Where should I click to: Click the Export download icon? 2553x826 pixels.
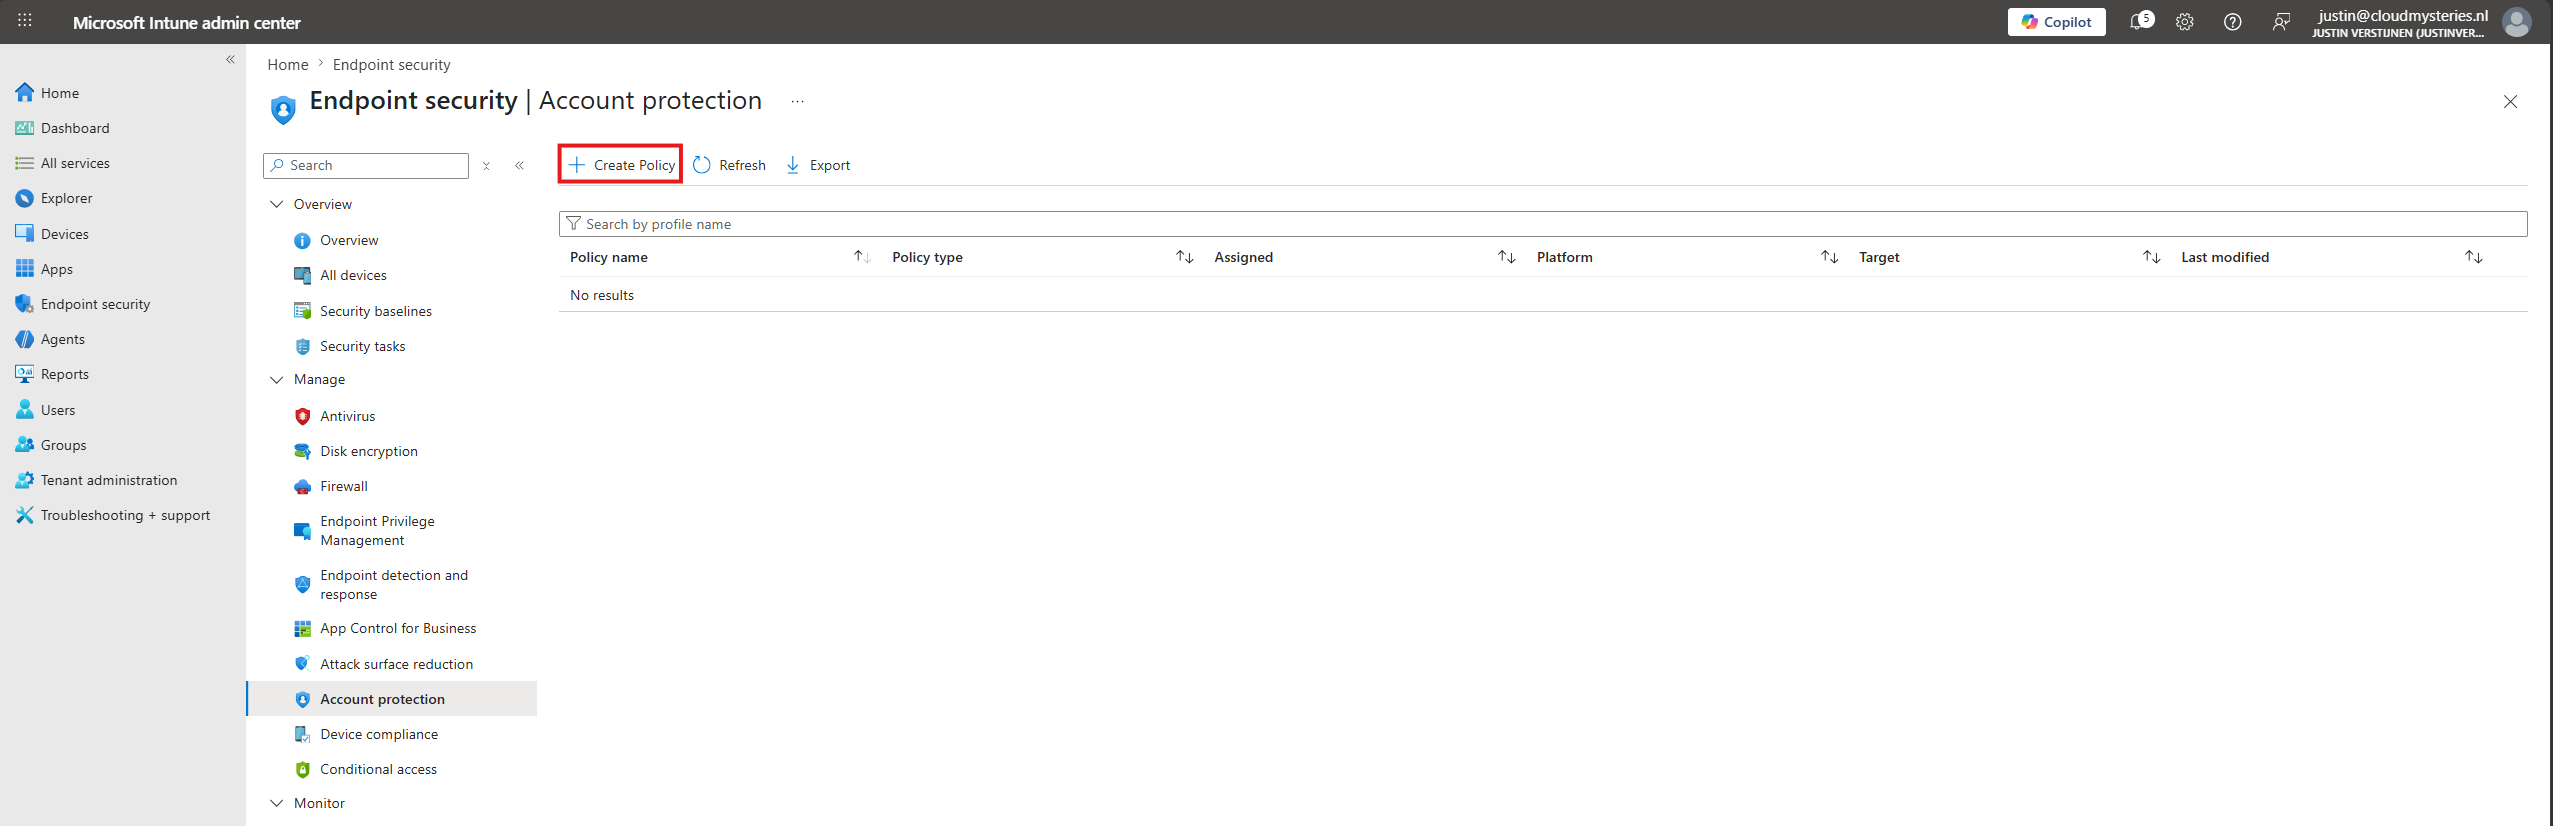(792, 165)
